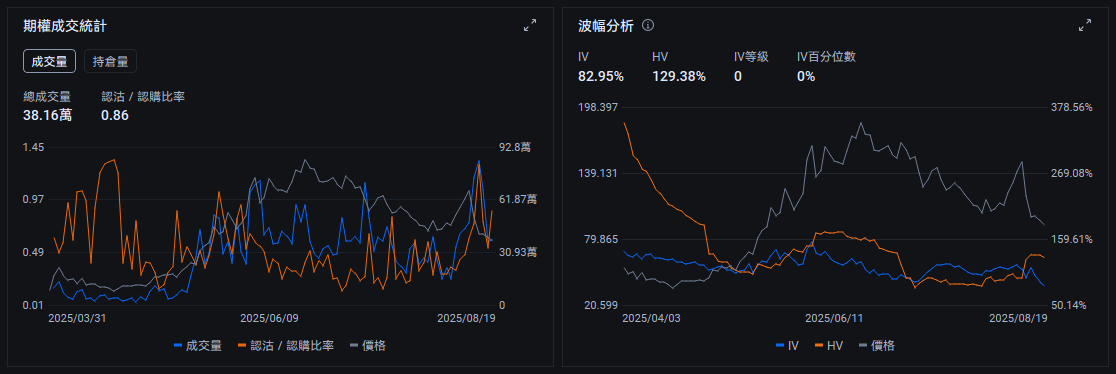Image resolution: width=1116 pixels, height=374 pixels.
Task: Open the info icon beside 波幅分析
Action: 648,26
